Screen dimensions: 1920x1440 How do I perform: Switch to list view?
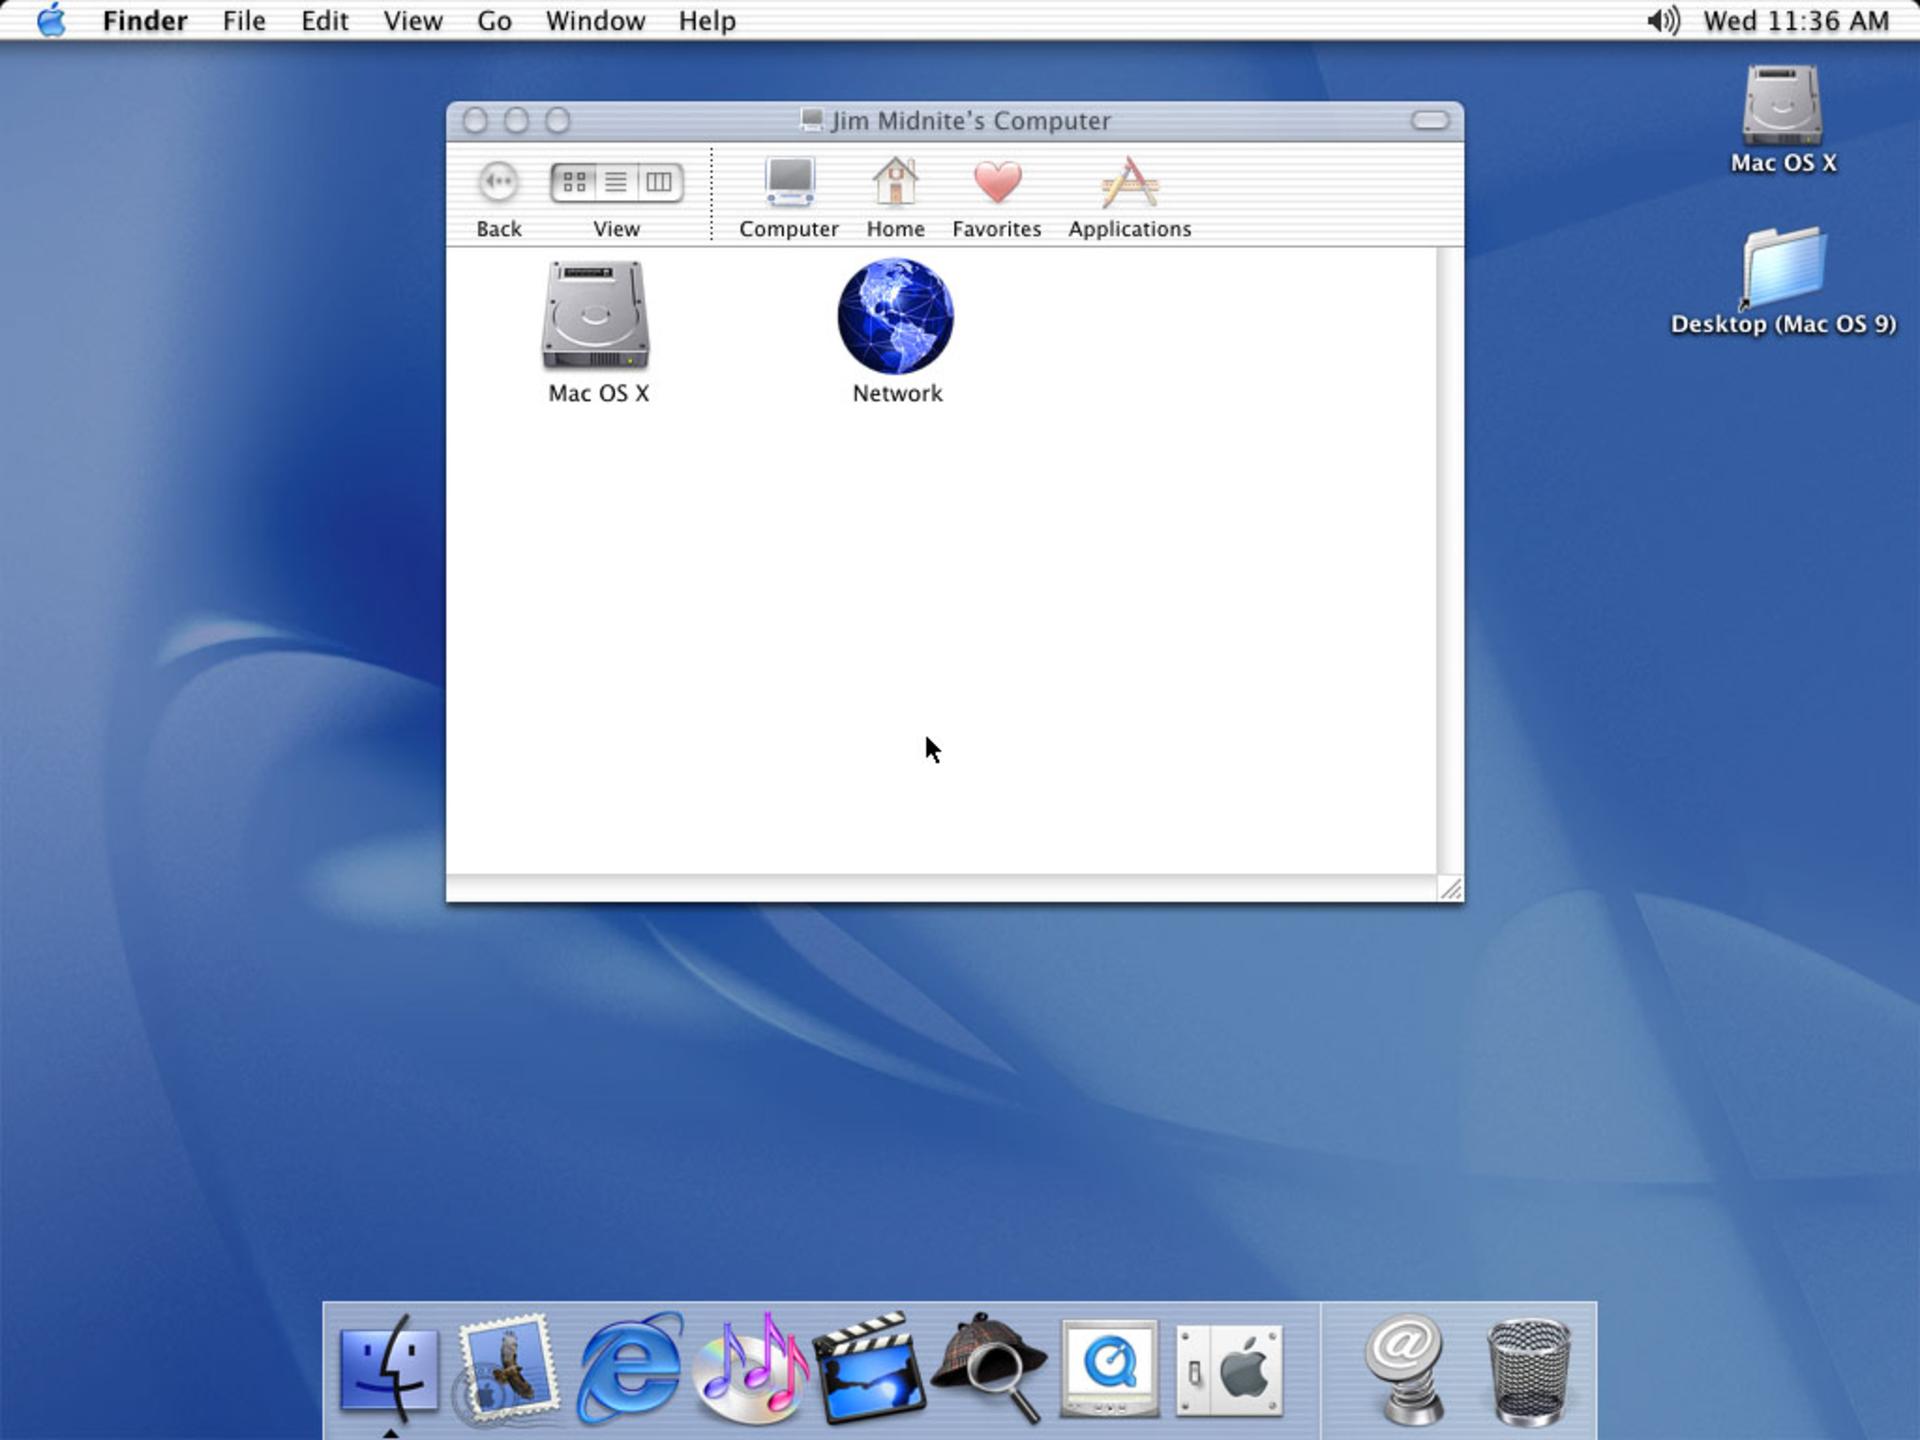616,182
